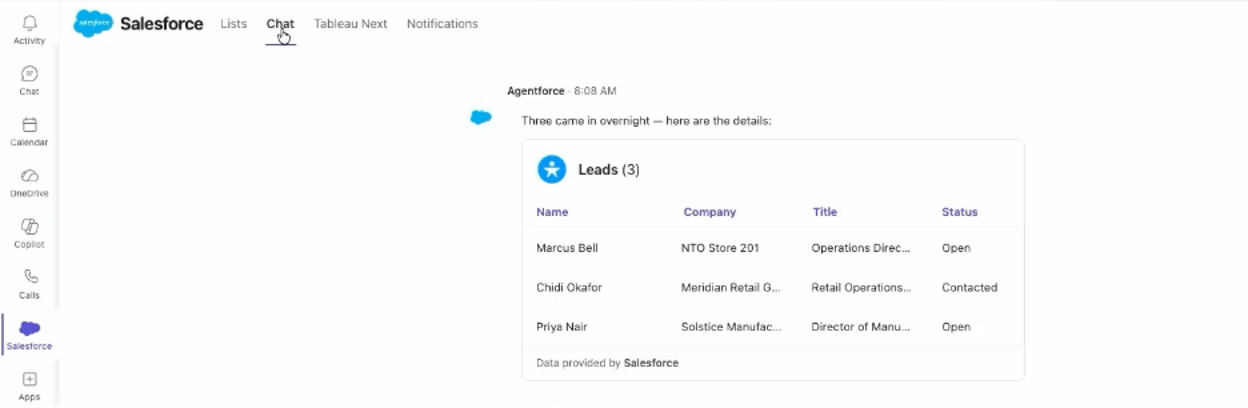
Task: Click the Director of Manu... title cell
Action: pyautogui.click(x=861, y=327)
